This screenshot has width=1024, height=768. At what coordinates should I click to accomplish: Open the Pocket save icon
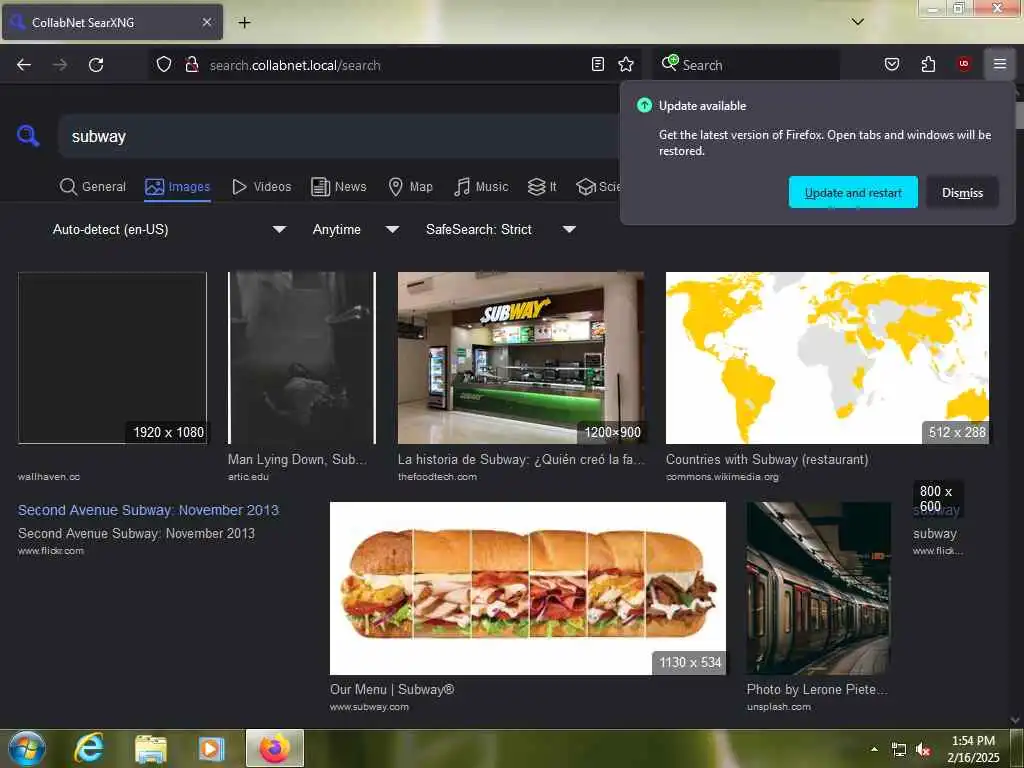point(892,64)
